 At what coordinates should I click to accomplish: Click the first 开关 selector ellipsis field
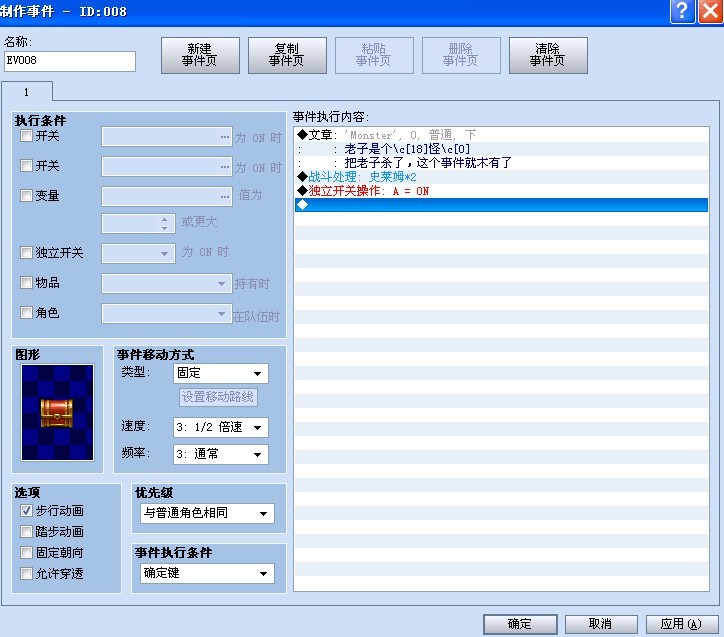166,137
